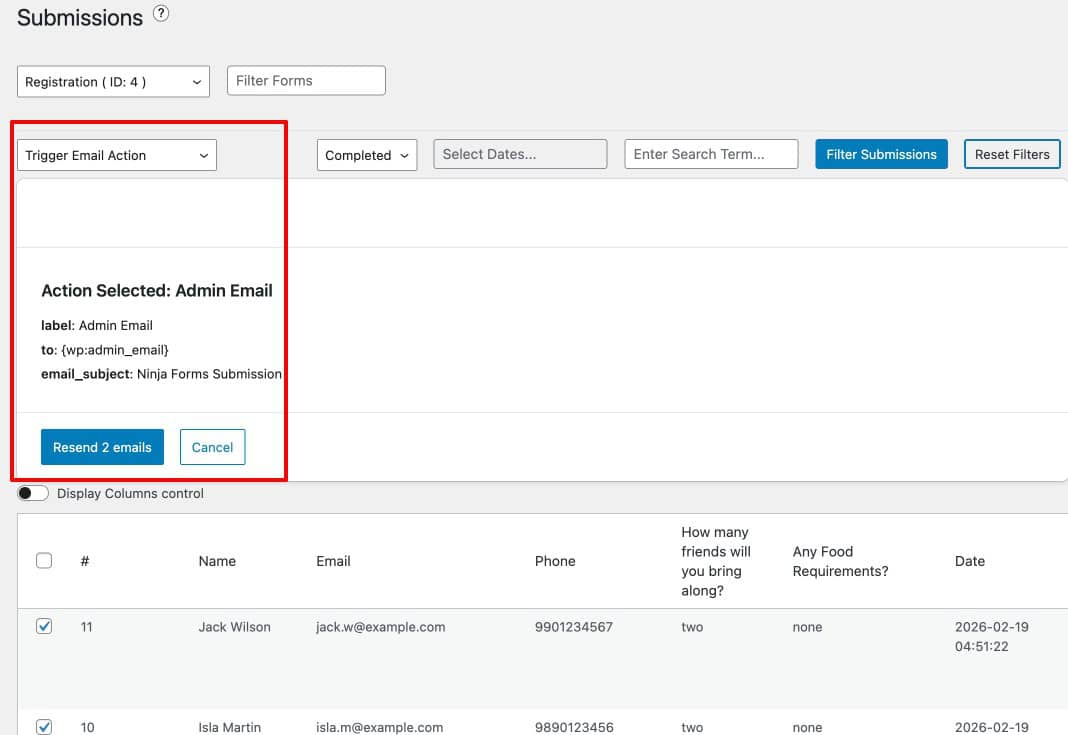Select the Any Food Requirements? column header

coord(841,561)
